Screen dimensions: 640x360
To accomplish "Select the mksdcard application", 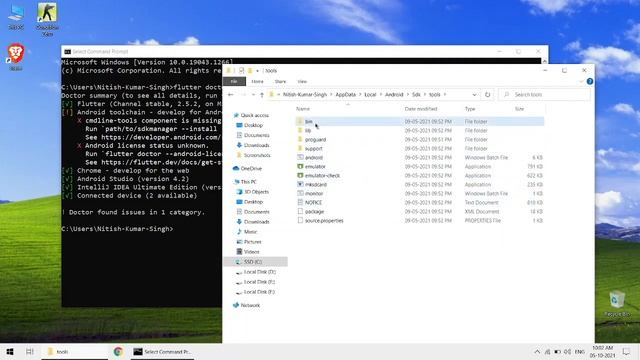I will pyautogui.click(x=316, y=184).
